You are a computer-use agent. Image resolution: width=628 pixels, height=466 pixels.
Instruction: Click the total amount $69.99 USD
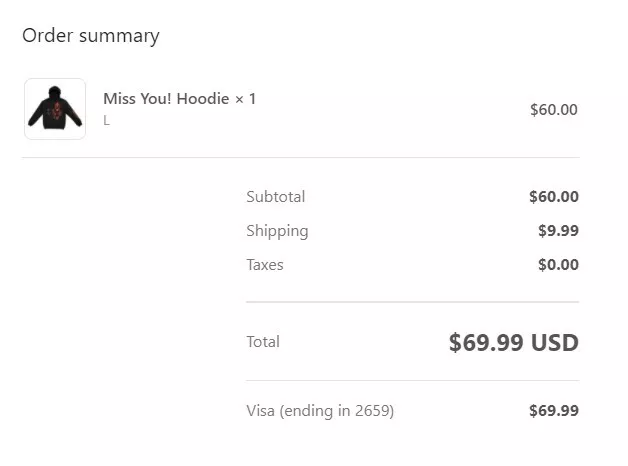pyautogui.click(x=513, y=343)
